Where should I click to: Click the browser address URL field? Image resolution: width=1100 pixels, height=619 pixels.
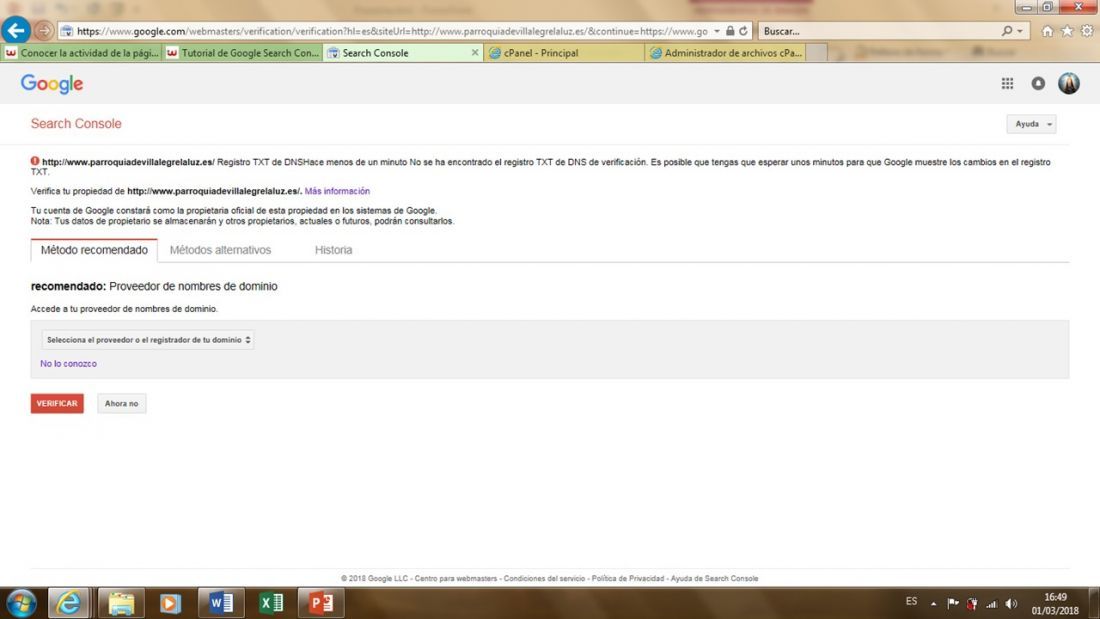(x=391, y=31)
